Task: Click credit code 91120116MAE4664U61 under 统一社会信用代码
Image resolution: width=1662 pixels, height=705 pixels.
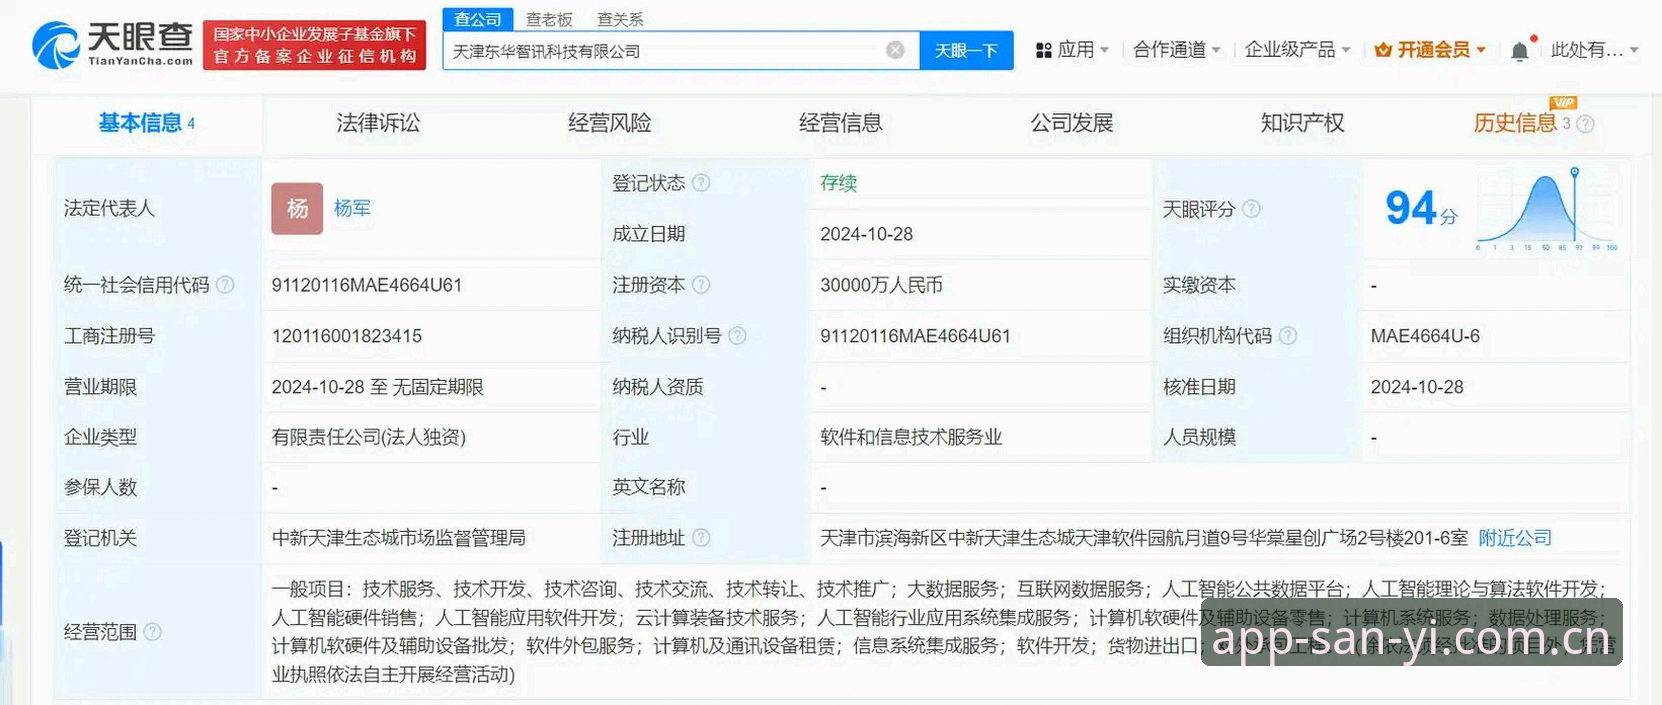Action: tap(367, 285)
